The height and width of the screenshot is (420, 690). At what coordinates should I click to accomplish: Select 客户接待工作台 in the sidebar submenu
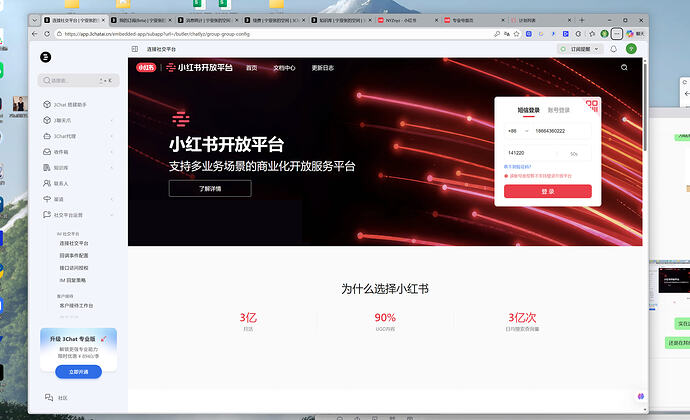click(77, 306)
